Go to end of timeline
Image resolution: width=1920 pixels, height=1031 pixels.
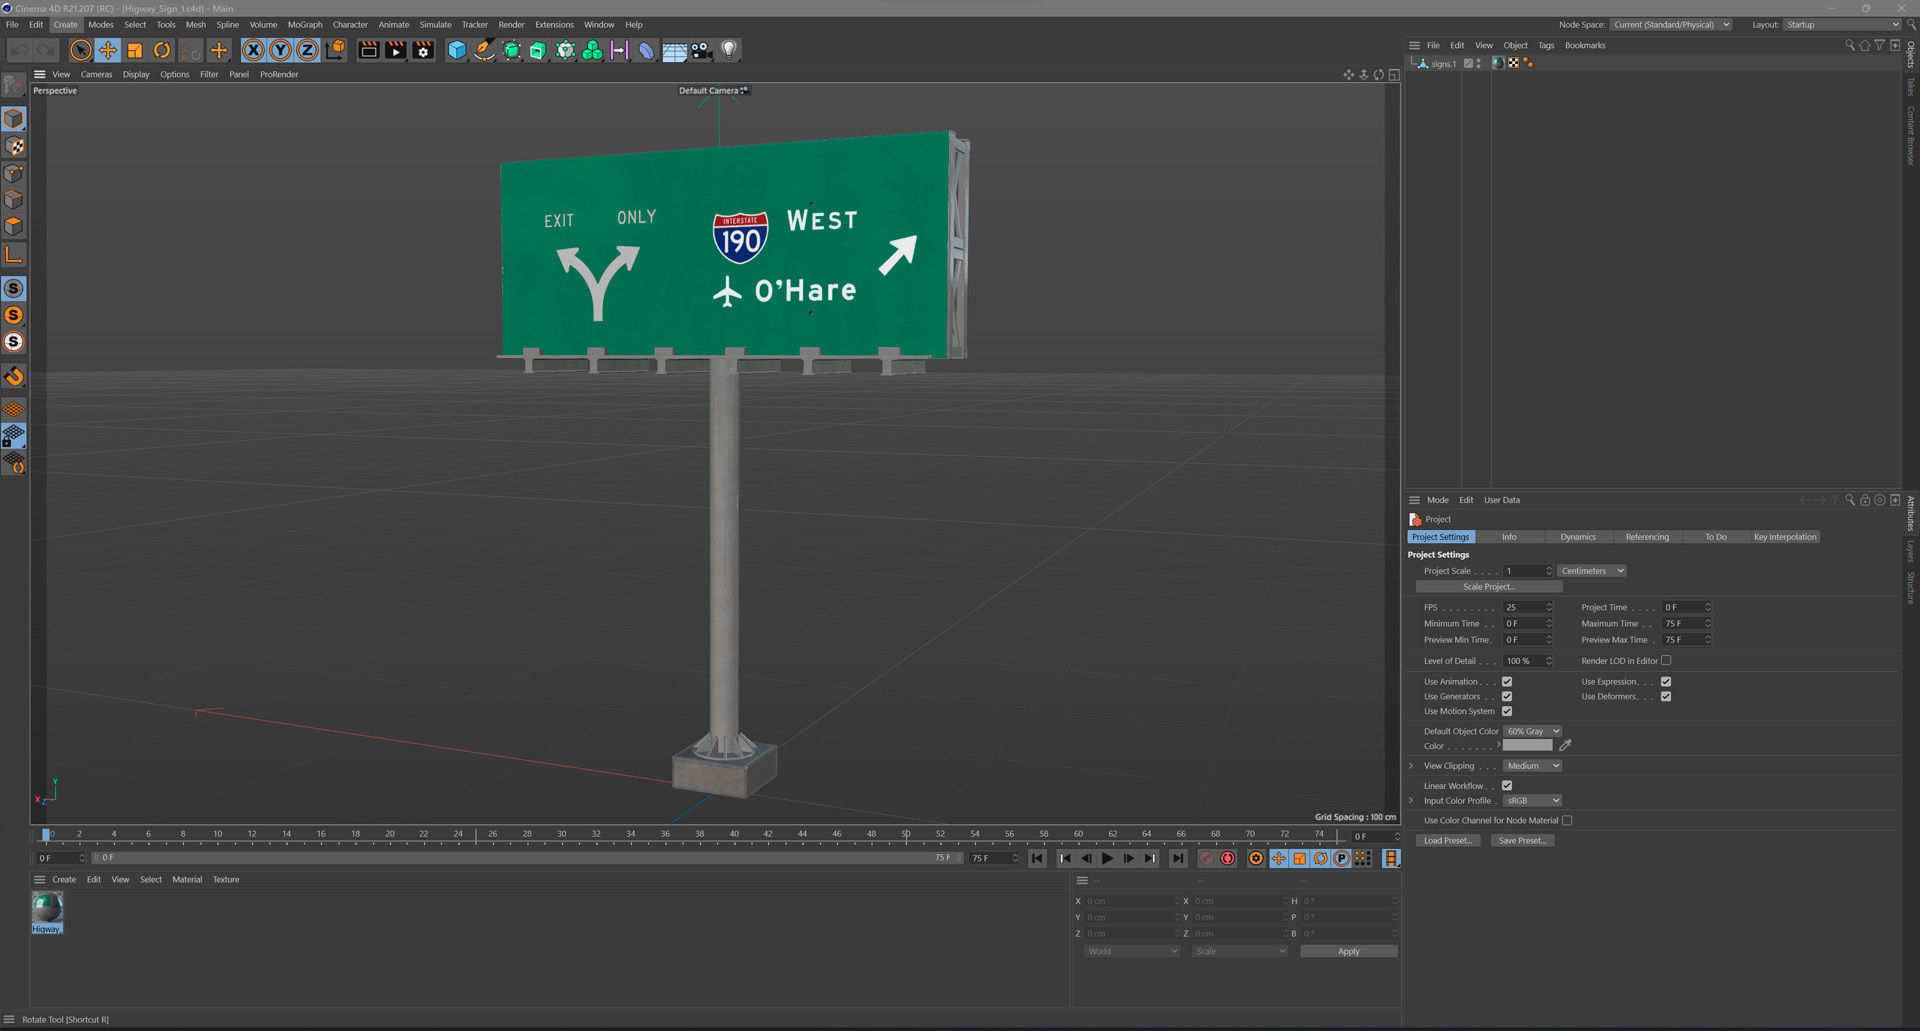coord(1178,858)
